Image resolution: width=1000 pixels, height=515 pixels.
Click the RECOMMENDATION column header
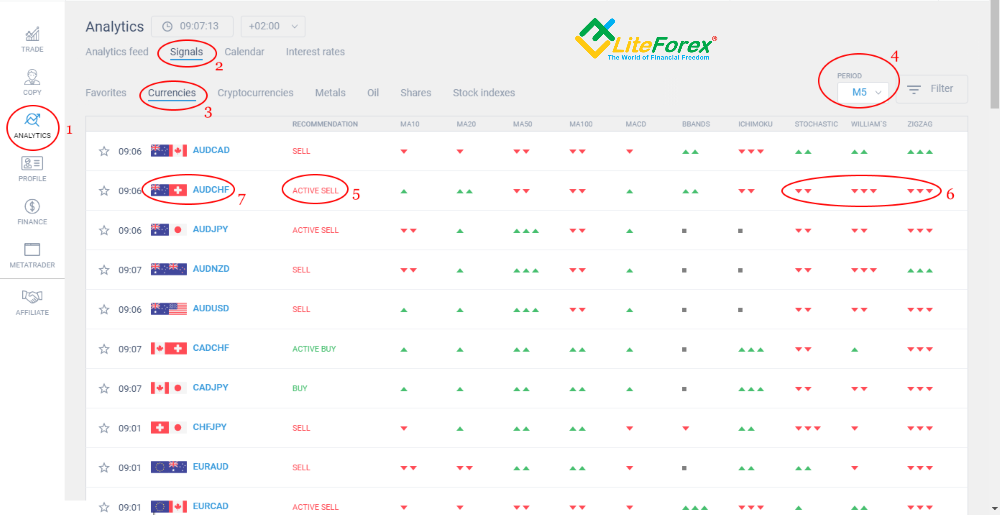coord(325,124)
